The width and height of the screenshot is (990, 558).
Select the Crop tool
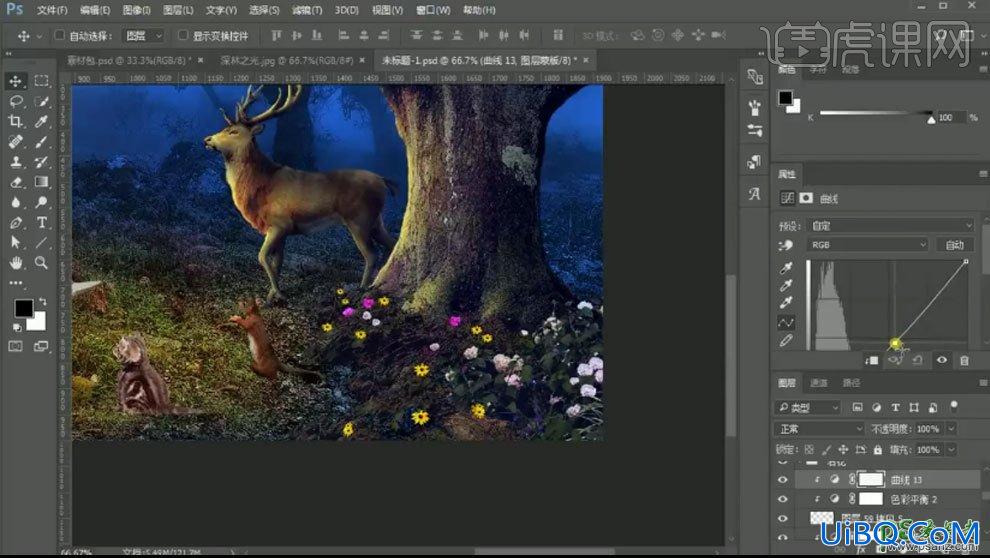tap(15, 121)
